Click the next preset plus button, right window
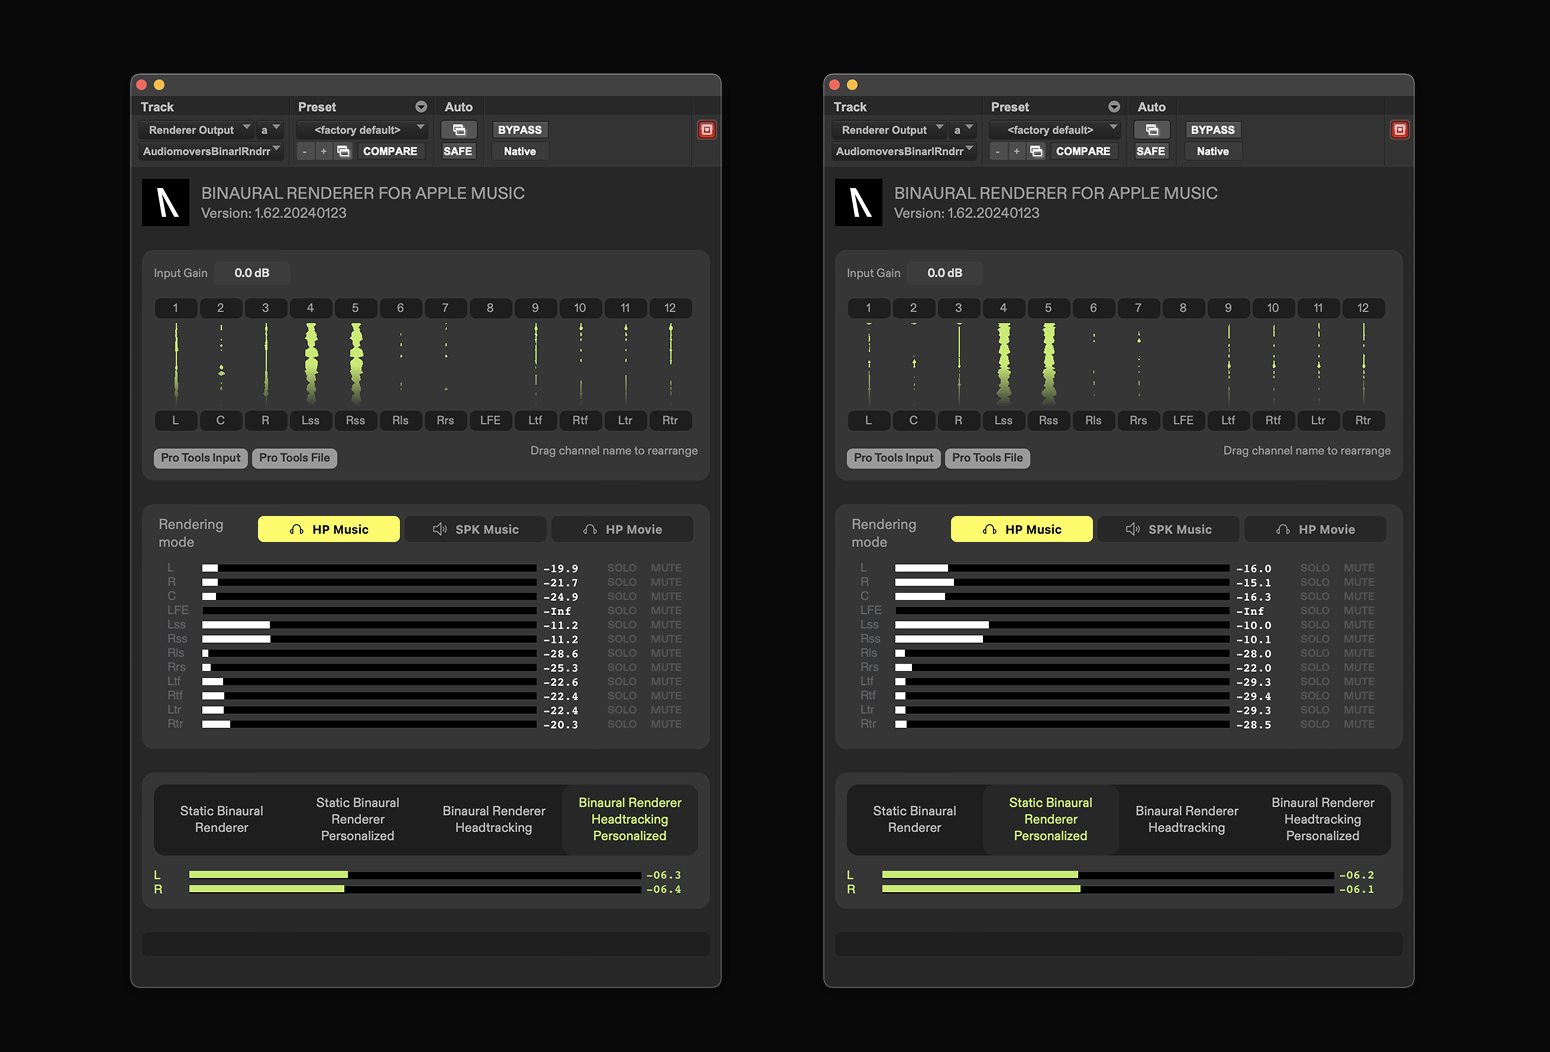The image size is (1550, 1052). point(1017,151)
